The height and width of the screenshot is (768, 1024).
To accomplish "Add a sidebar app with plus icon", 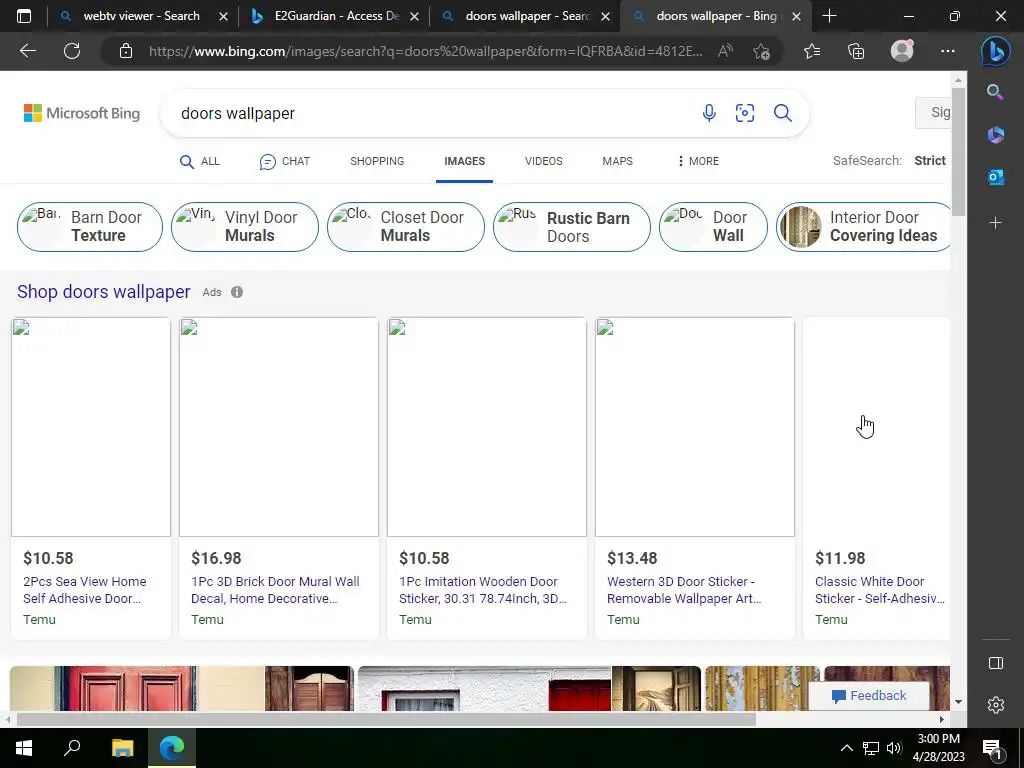I will pyautogui.click(x=995, y=223).
